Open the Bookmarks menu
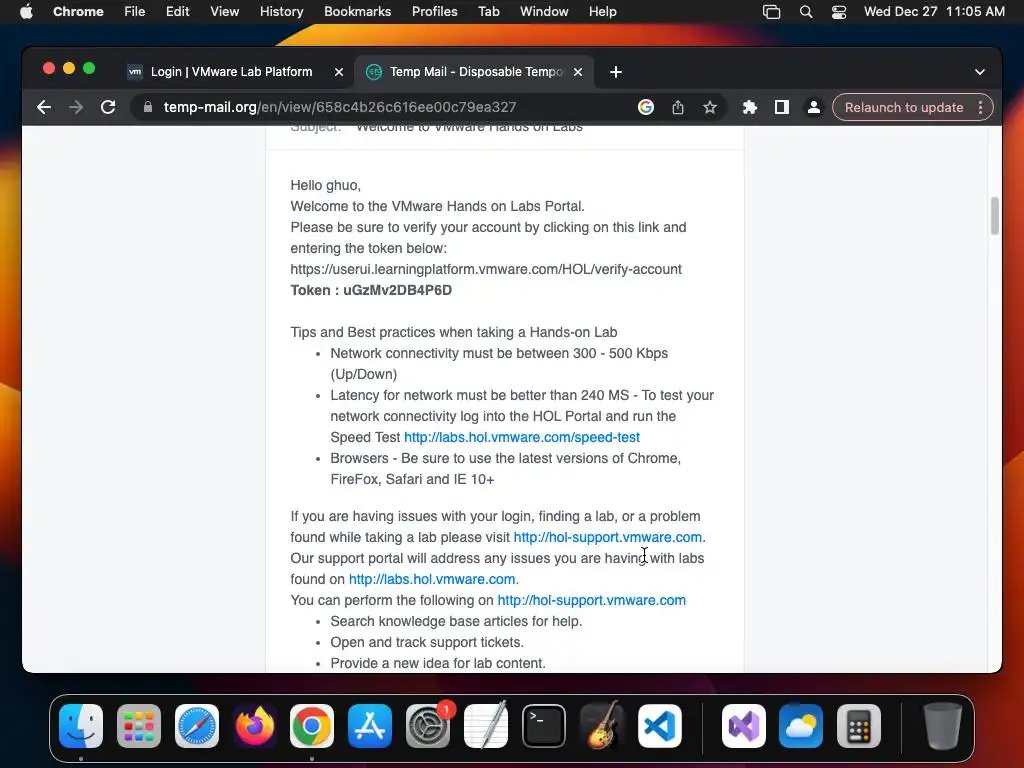This screenshot has width=1024, height=768. [357, 12]
